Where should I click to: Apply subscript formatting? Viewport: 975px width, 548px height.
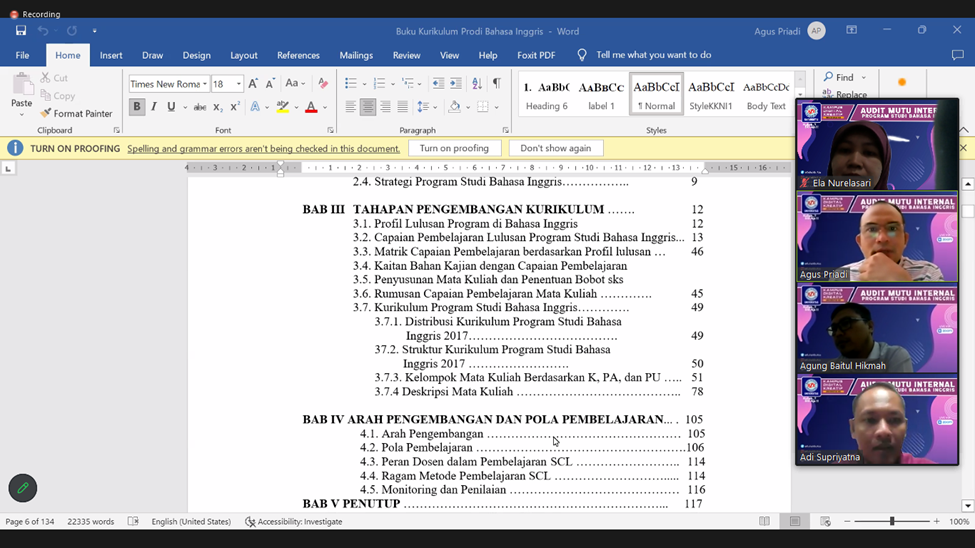click(x=217, y=107)
